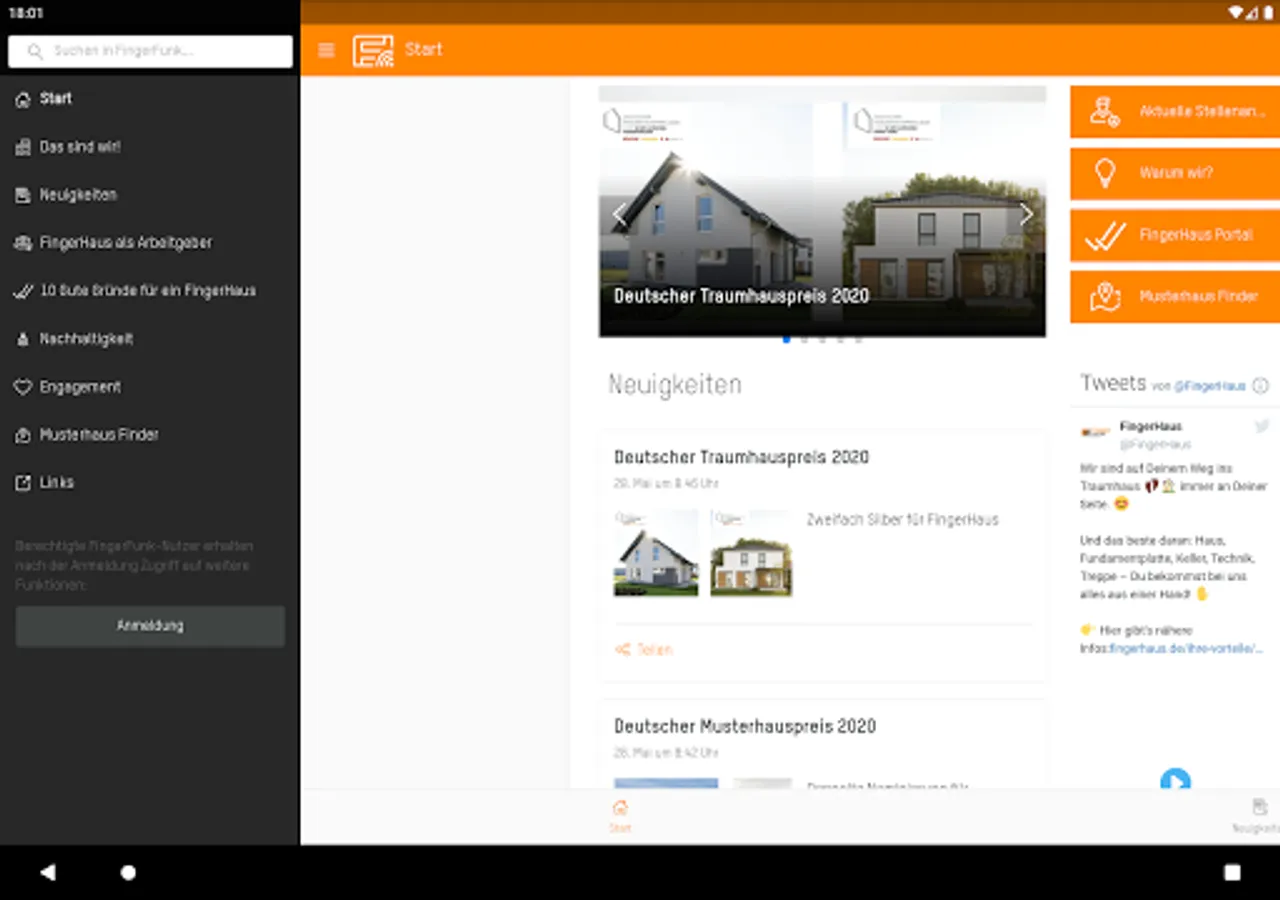The width and height of the screenshot is (1280, 900).
Task: Show previous carousel slide arrow
Action: (x=619, y=214)
